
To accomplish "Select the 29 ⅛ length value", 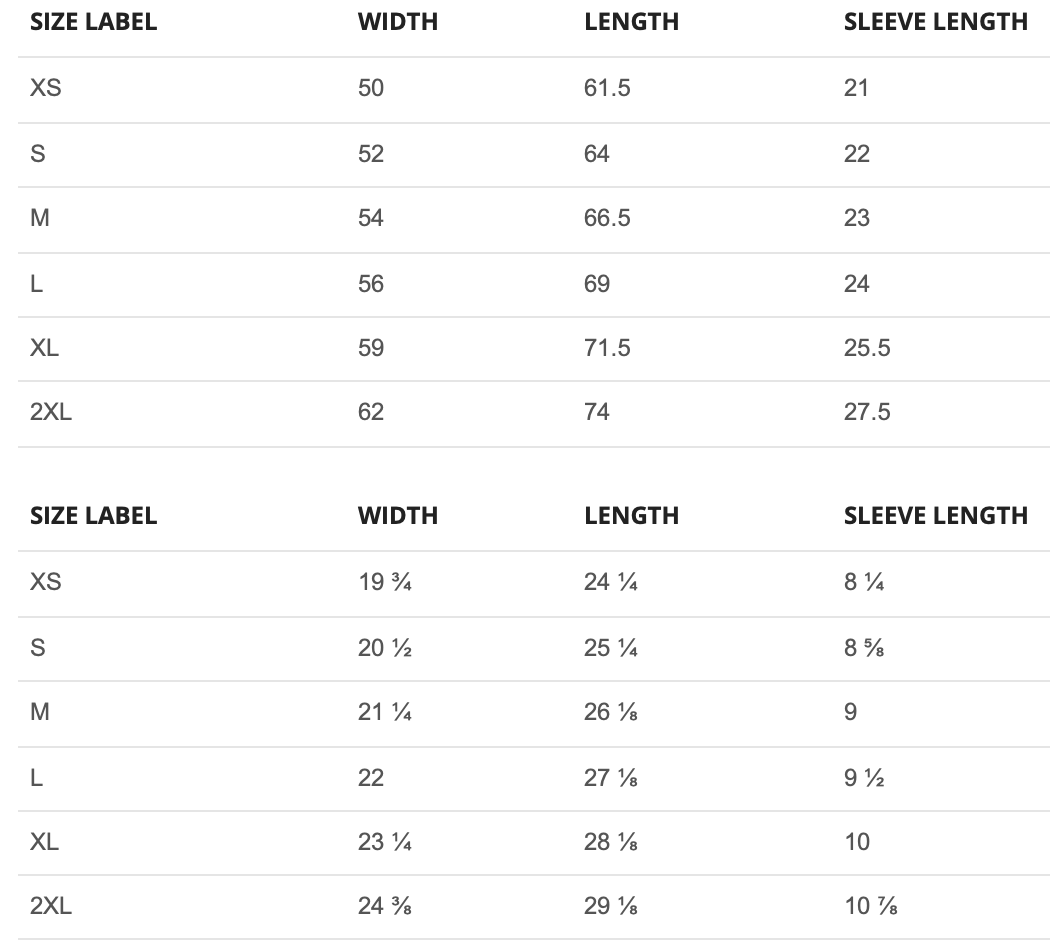I will [x=611, y=907].
